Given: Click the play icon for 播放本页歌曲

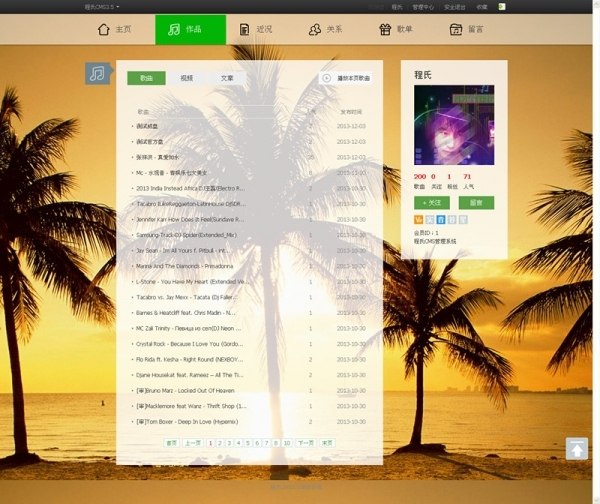Looking at the screenshot, I should 327,78.
